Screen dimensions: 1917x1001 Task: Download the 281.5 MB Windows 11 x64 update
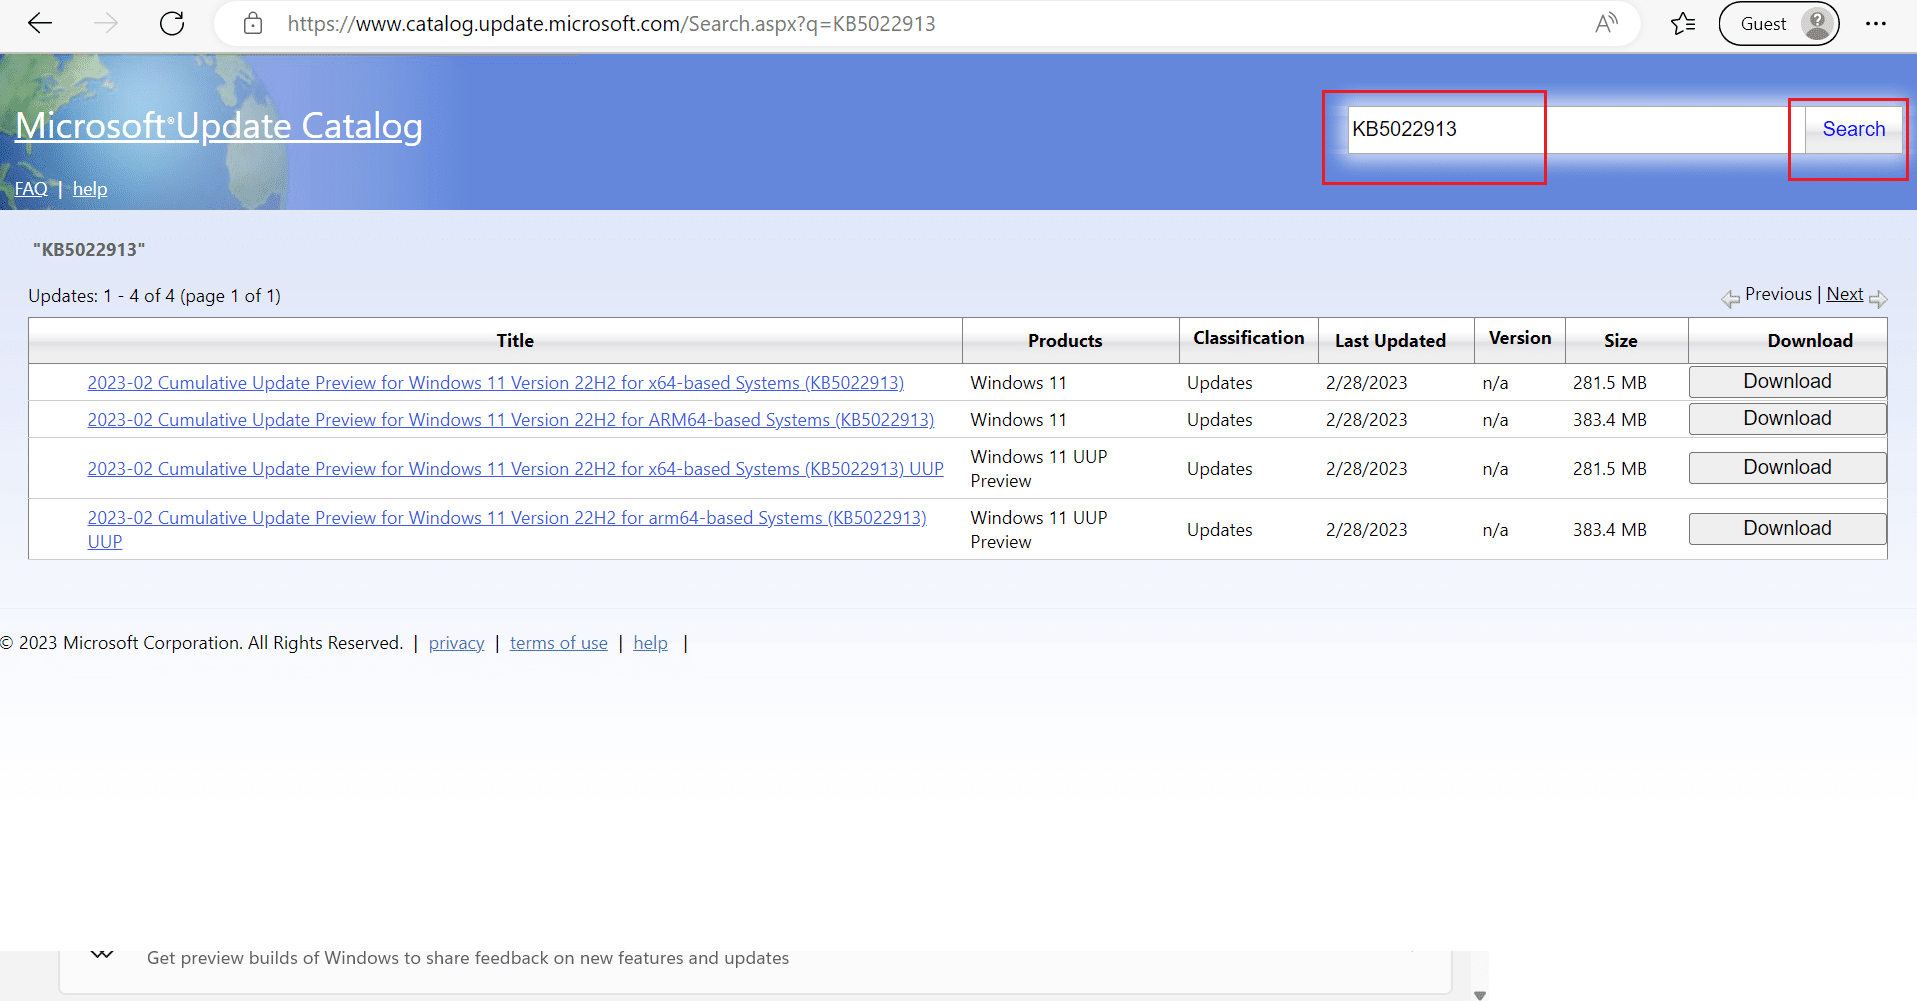pos(1787,382)
